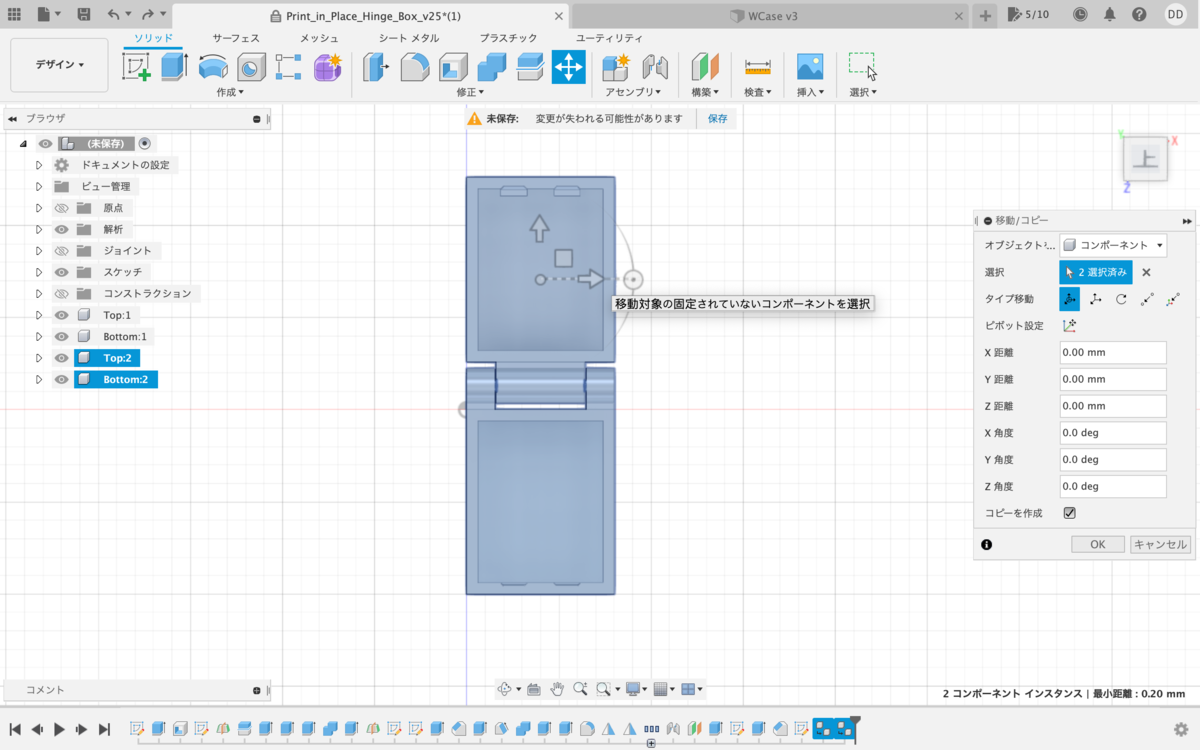
Task: Play the design timeline
Action: click(x=59, y=730)
